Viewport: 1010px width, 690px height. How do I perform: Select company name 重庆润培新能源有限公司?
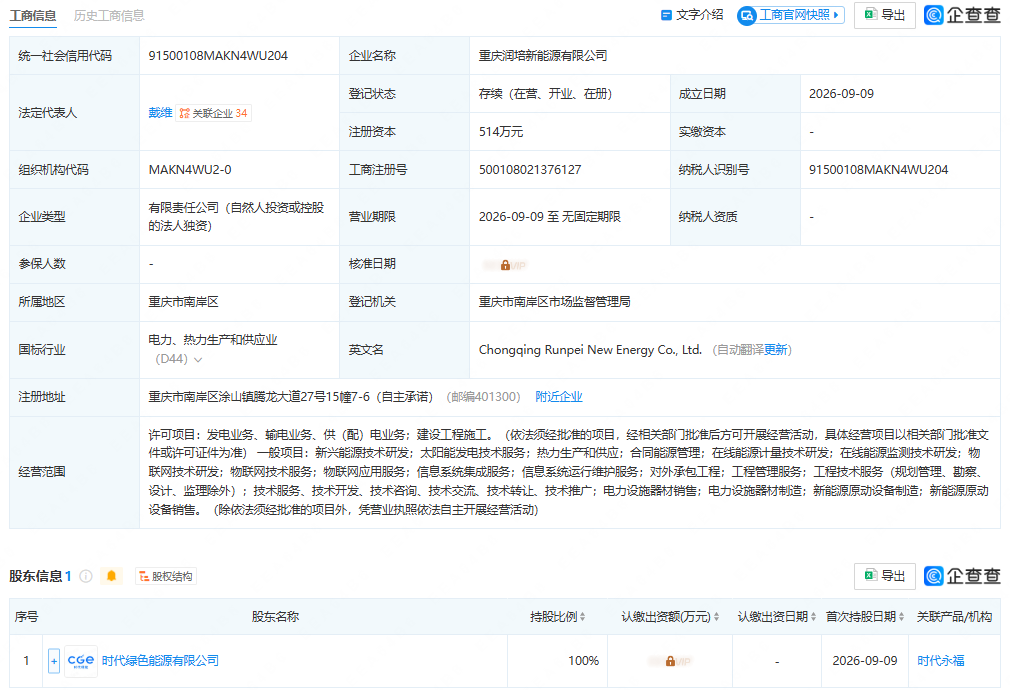click(x=543, y=56)
